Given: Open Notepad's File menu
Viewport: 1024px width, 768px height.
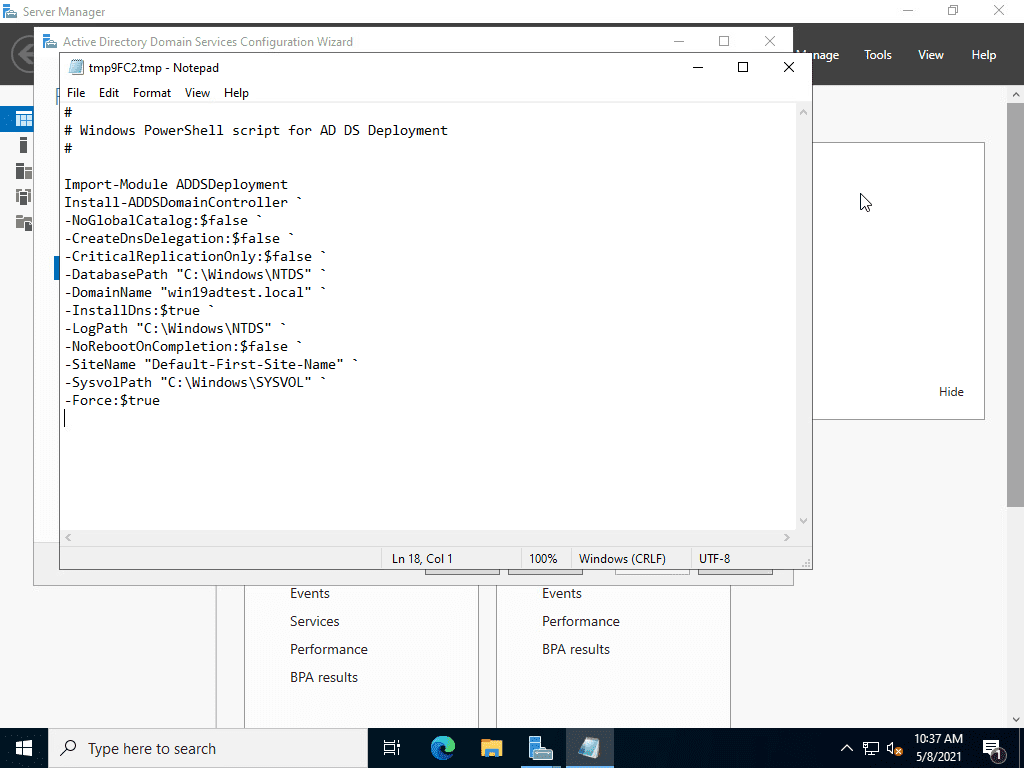Looking at the screenshot, I should click(76, 92).
